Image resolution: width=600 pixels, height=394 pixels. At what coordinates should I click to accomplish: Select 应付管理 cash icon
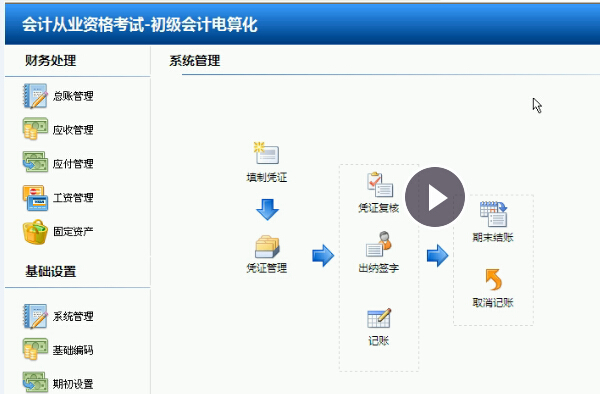click(x=35, y=162)
